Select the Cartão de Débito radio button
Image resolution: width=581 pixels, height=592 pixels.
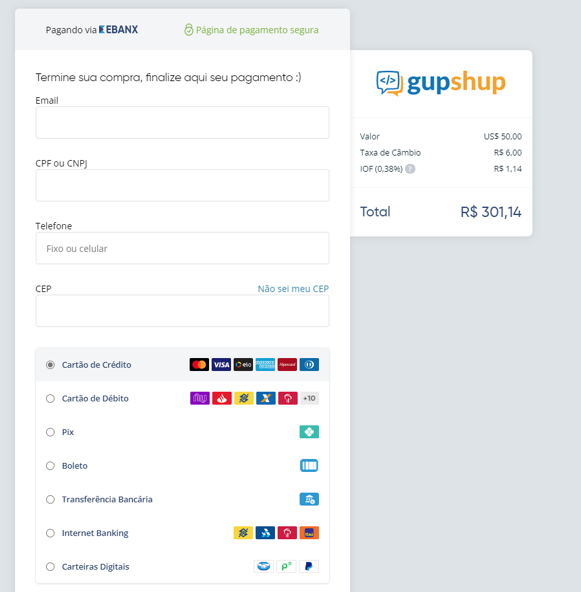(50, 398)
